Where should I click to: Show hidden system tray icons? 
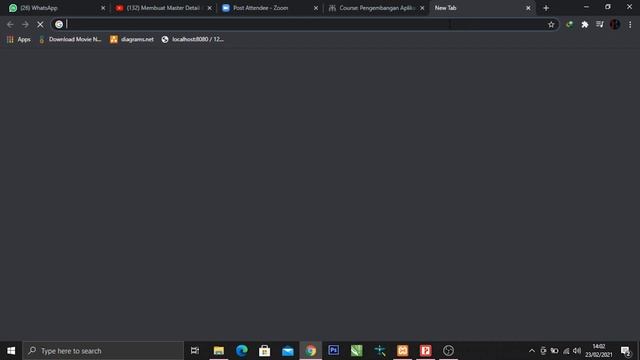click(531, 351)
